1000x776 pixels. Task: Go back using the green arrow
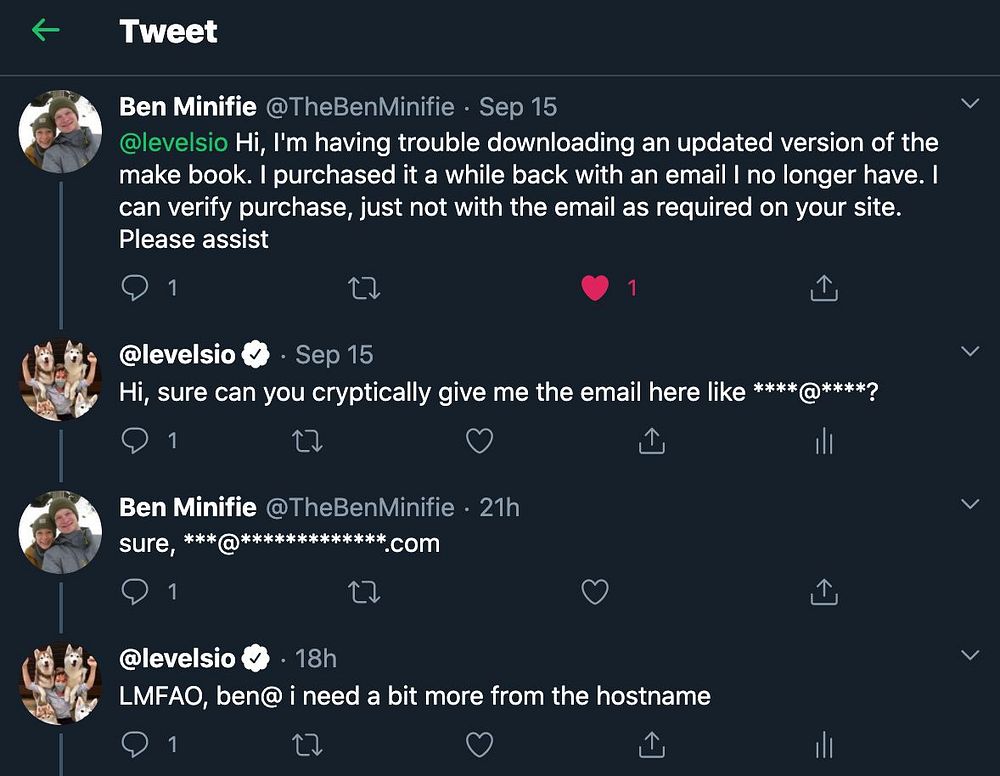[46, 30]
